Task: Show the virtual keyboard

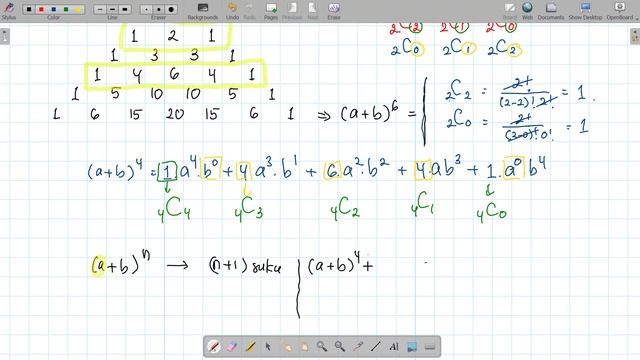Action: 429,347
